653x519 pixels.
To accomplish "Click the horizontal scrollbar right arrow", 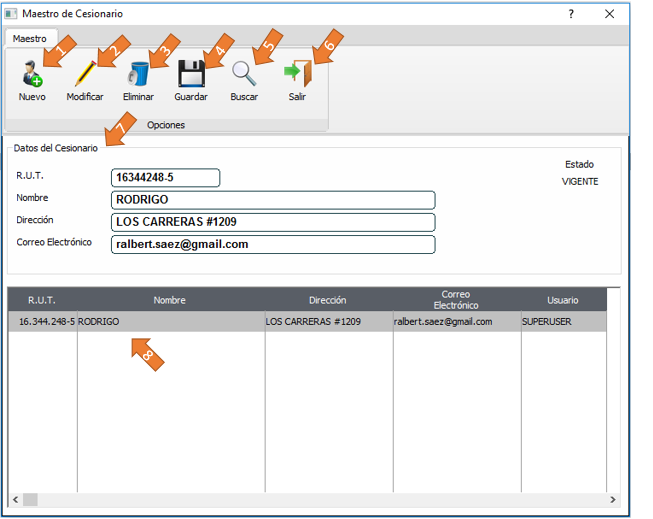I will point(613,499).
